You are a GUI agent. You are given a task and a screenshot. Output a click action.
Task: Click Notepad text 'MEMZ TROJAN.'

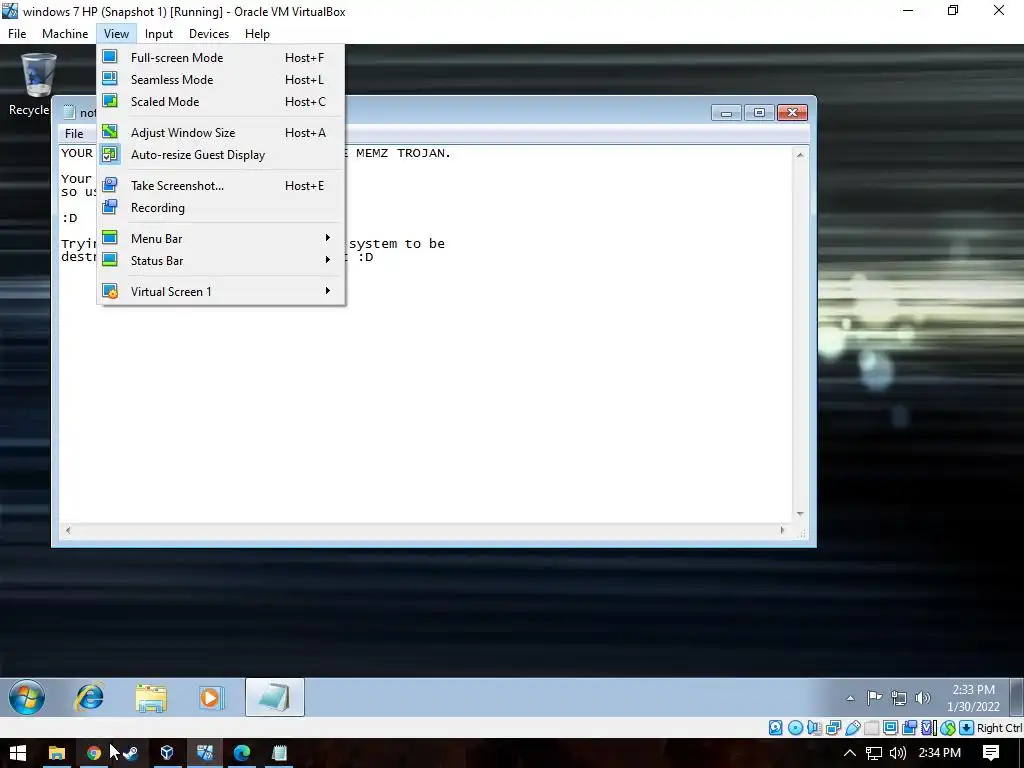coord(404,153)
